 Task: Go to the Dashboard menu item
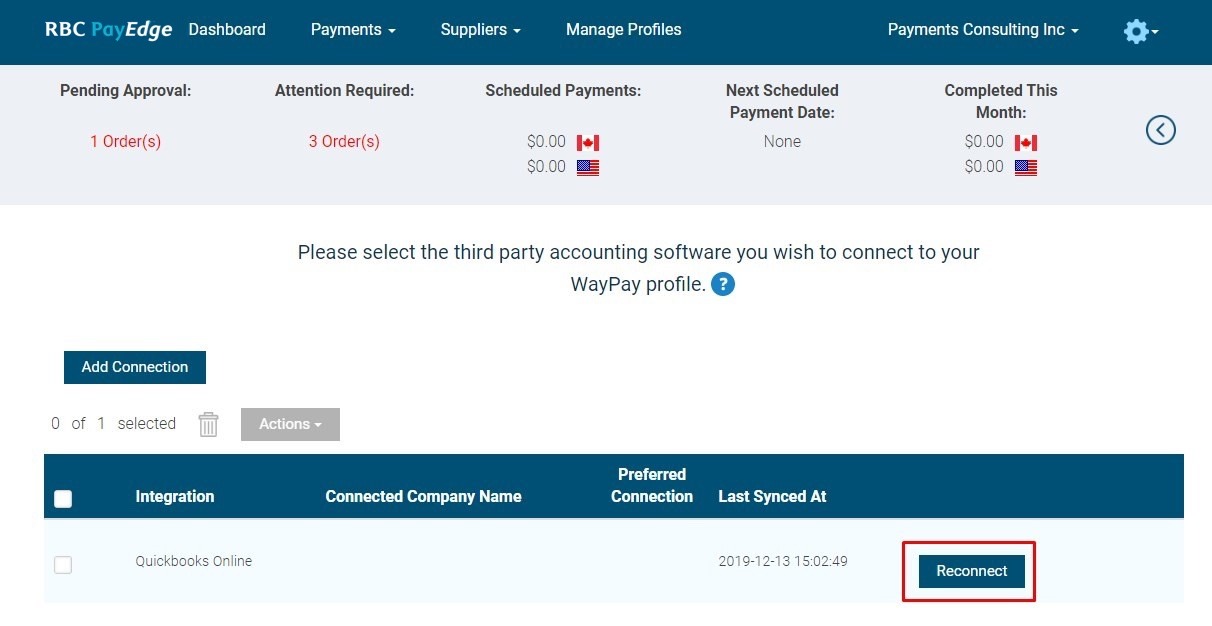227,30
